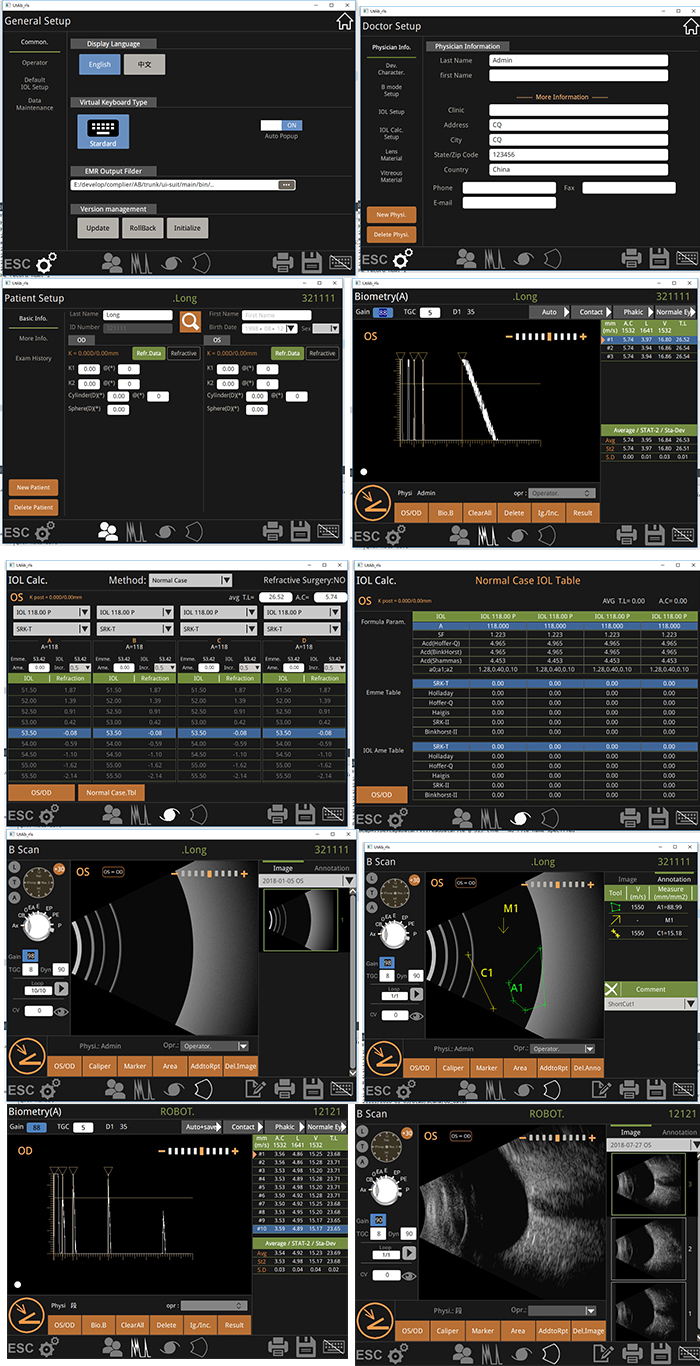
Task: Click A-scan waveform icon in Doctor Setup bottom bar
Action: click(493, 260)
